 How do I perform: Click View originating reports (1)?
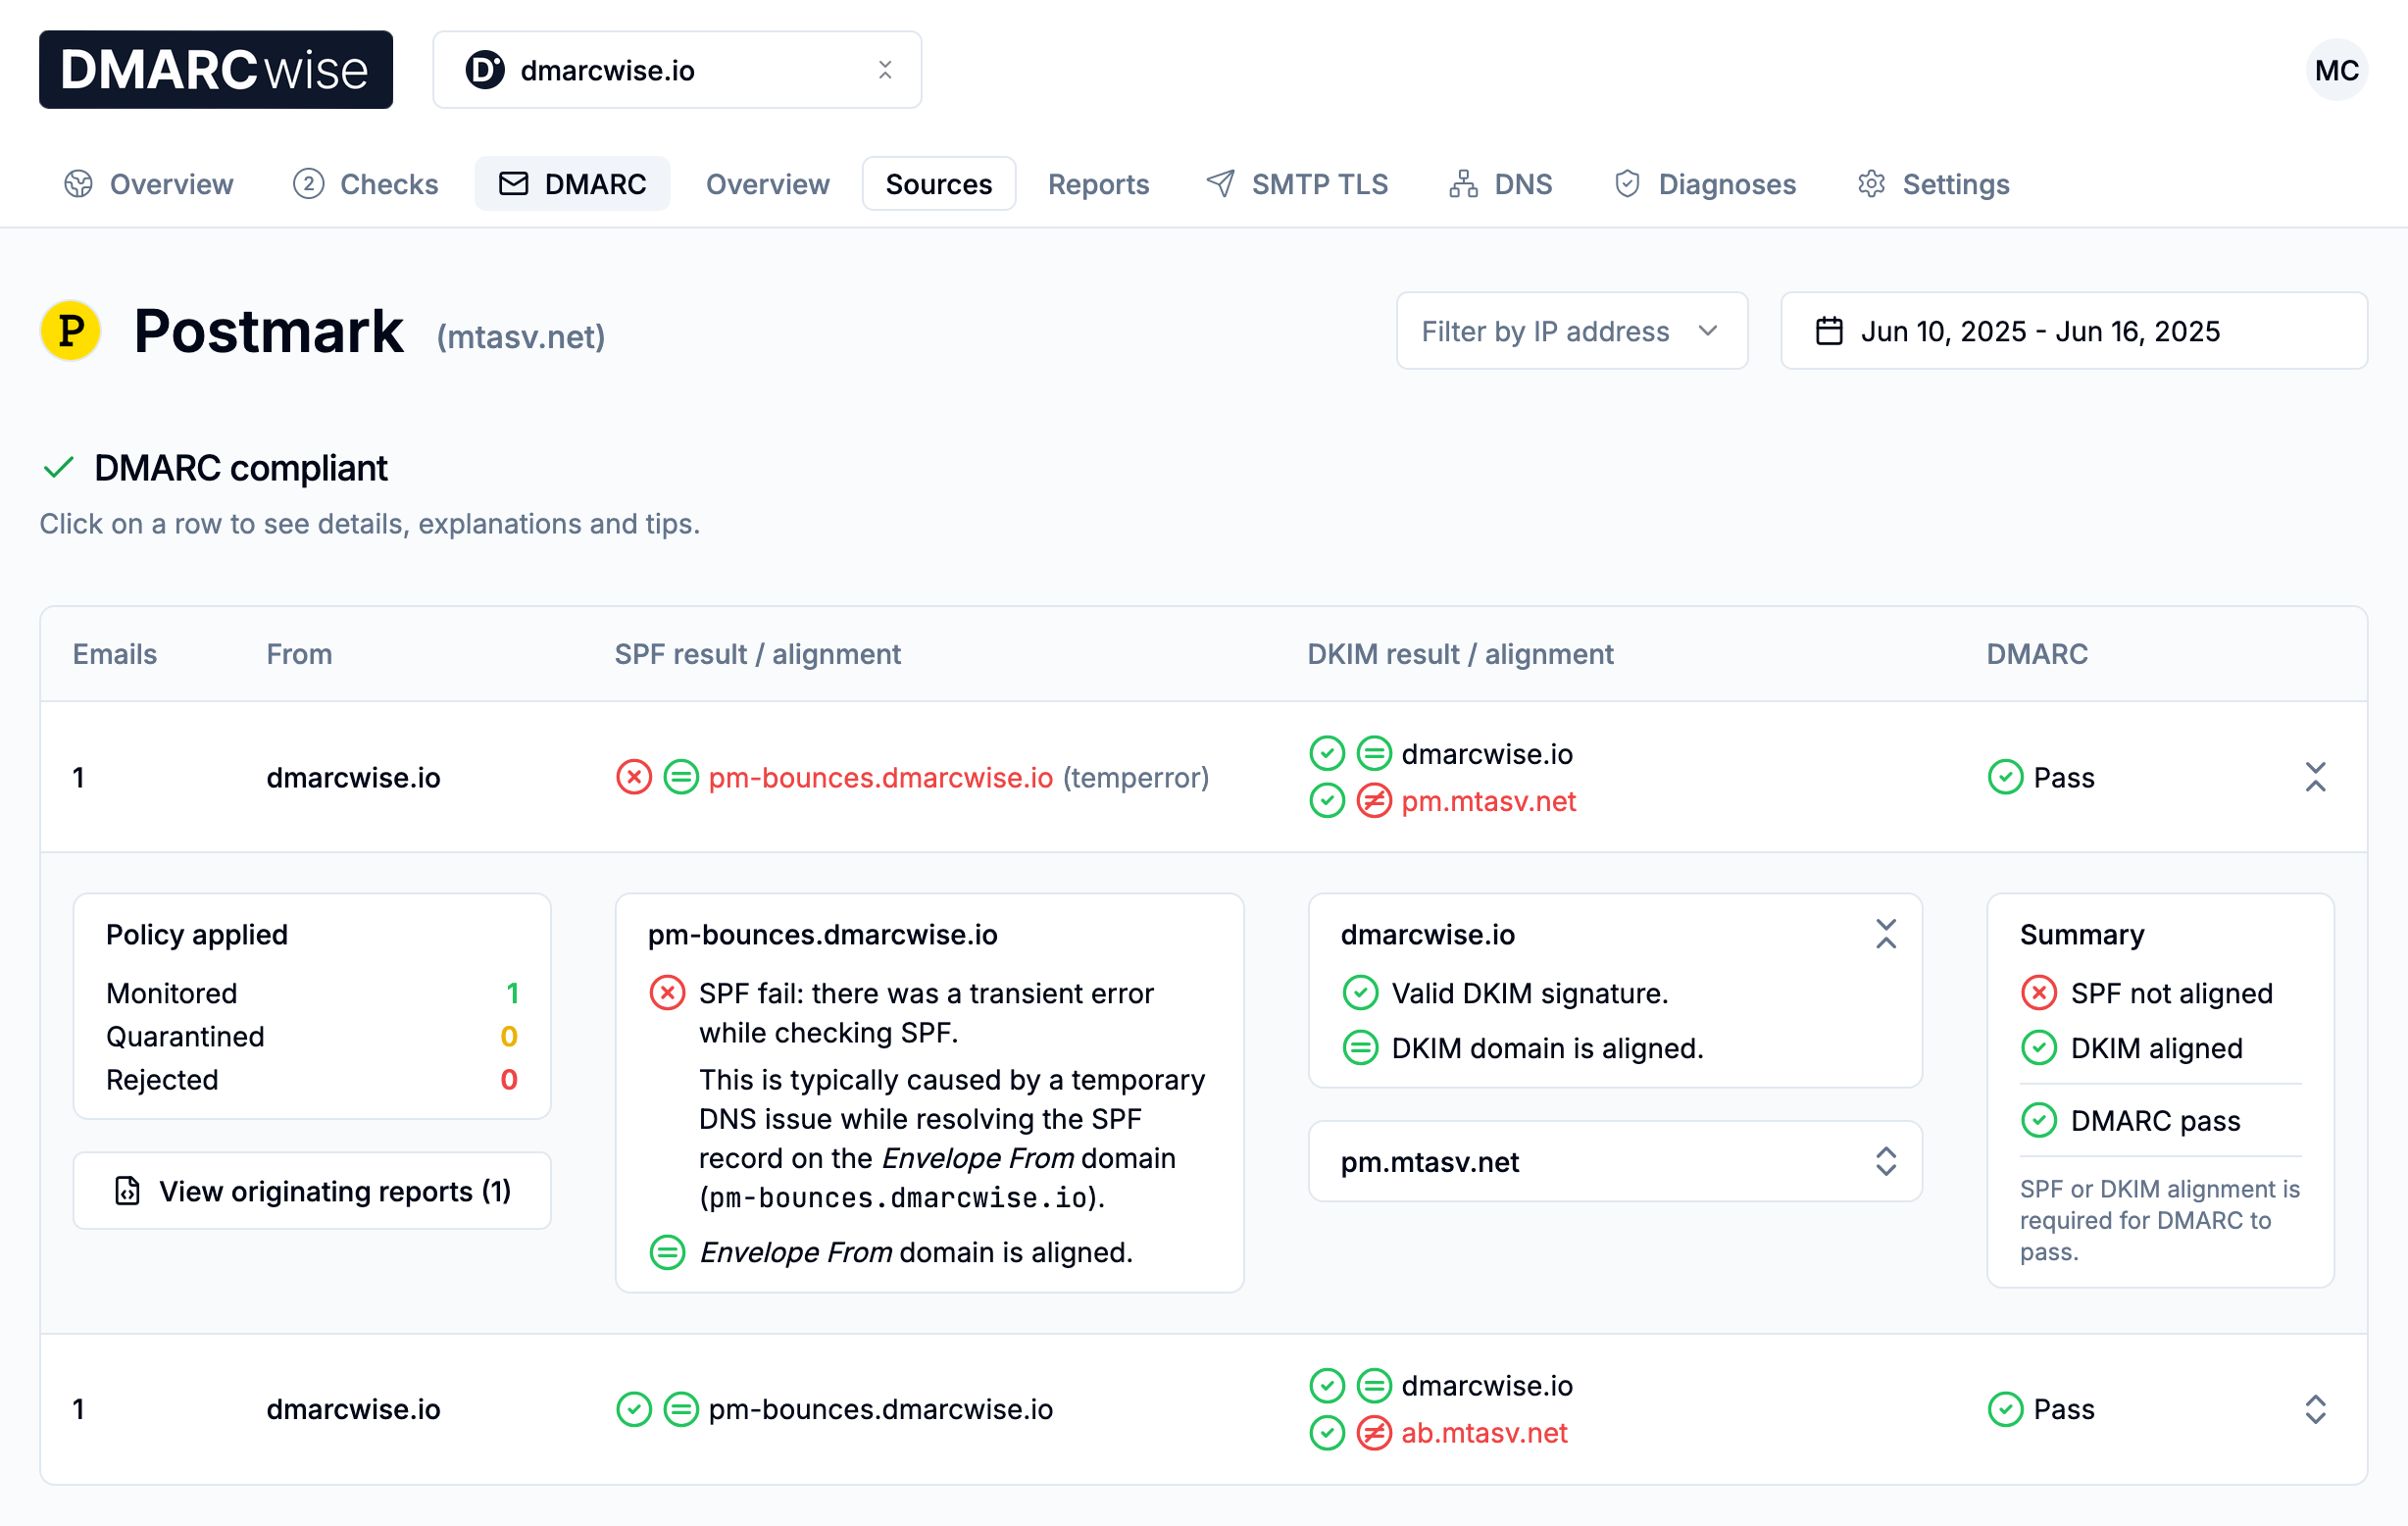[312, 1191]
